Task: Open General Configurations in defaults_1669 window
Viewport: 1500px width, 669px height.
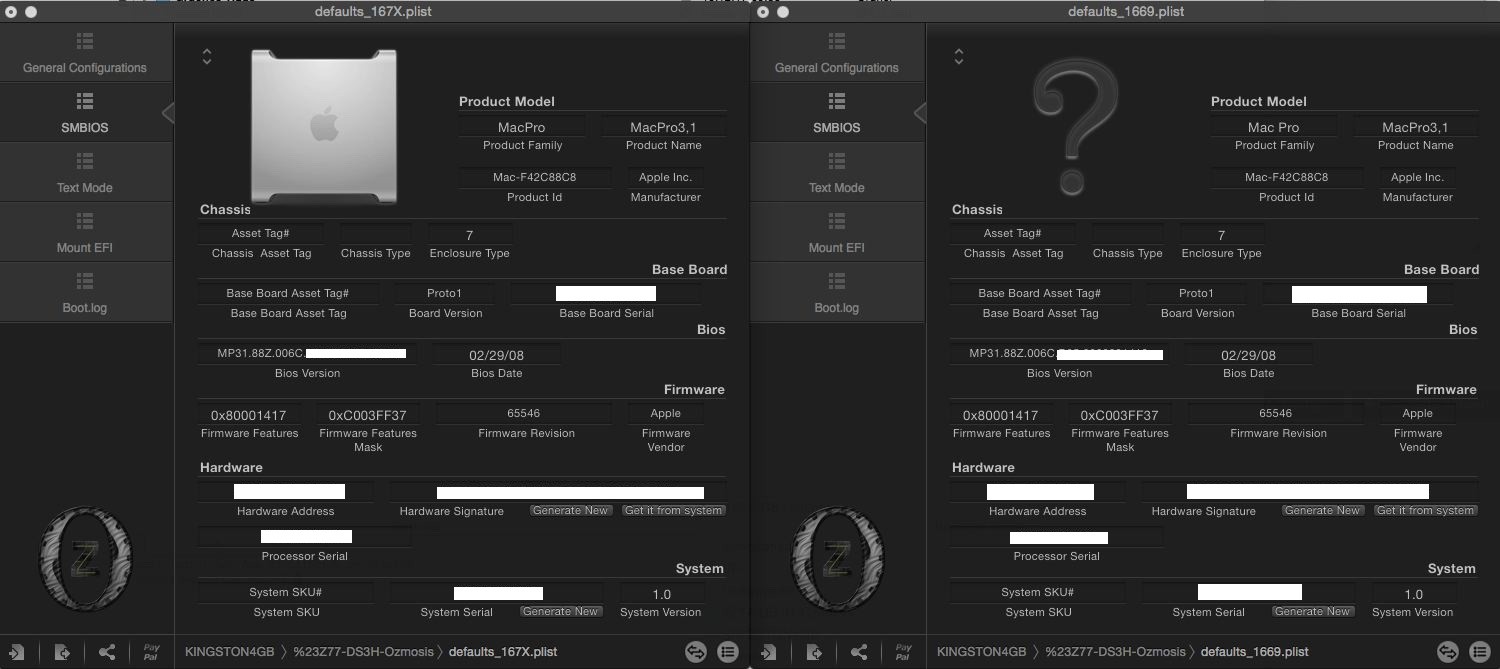Action: [837, 54]
